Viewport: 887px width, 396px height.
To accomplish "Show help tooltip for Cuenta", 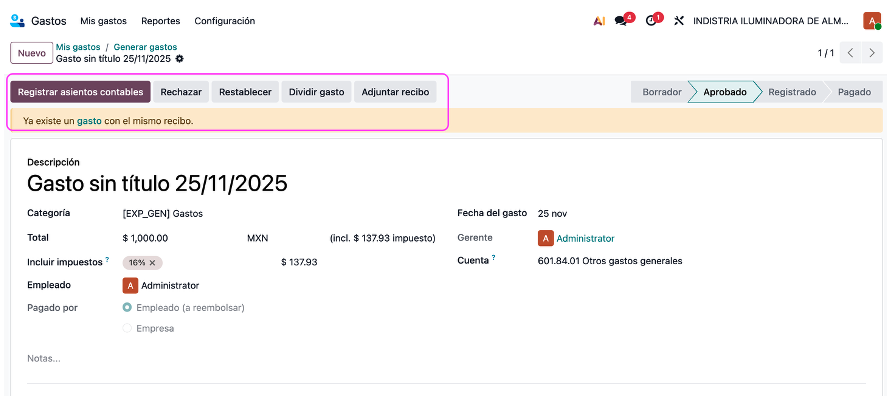I will point(493,258).
